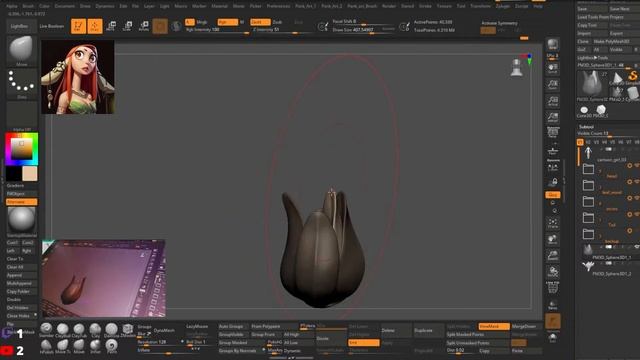
Task: Expand the Tail subtool folder
Action: (x=588, y=217)
